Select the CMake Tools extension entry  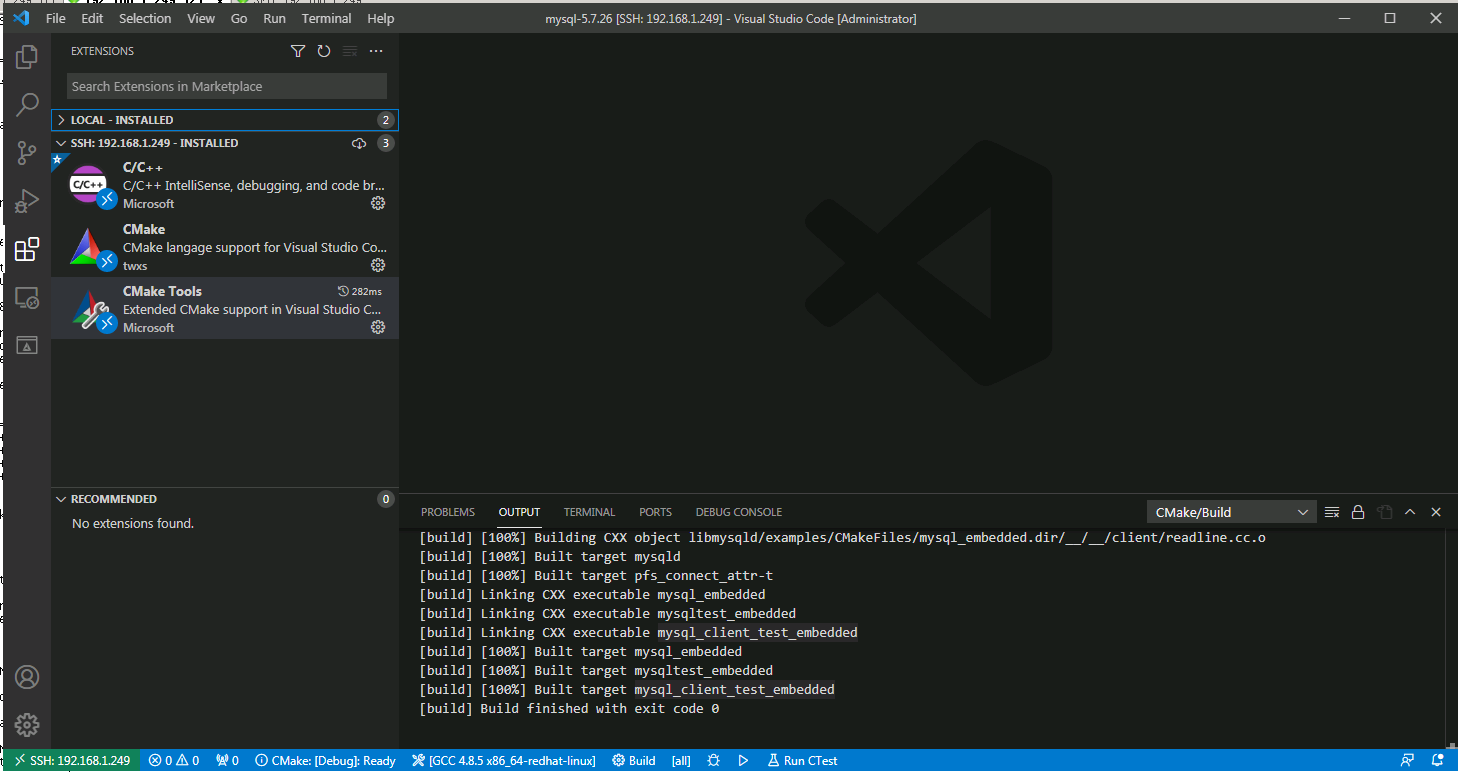[225, 308]
